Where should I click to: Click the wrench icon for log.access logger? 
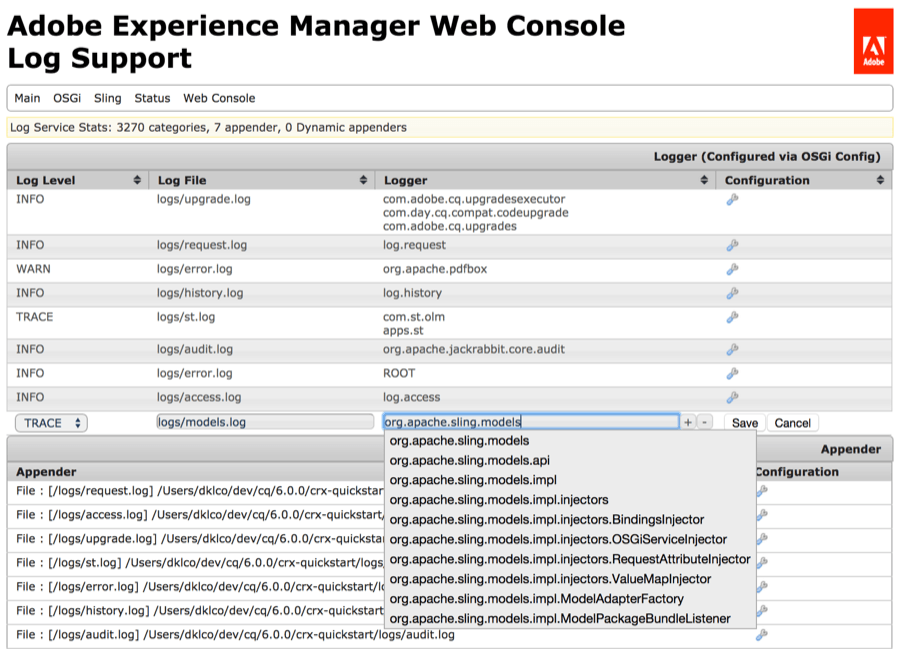732,397
